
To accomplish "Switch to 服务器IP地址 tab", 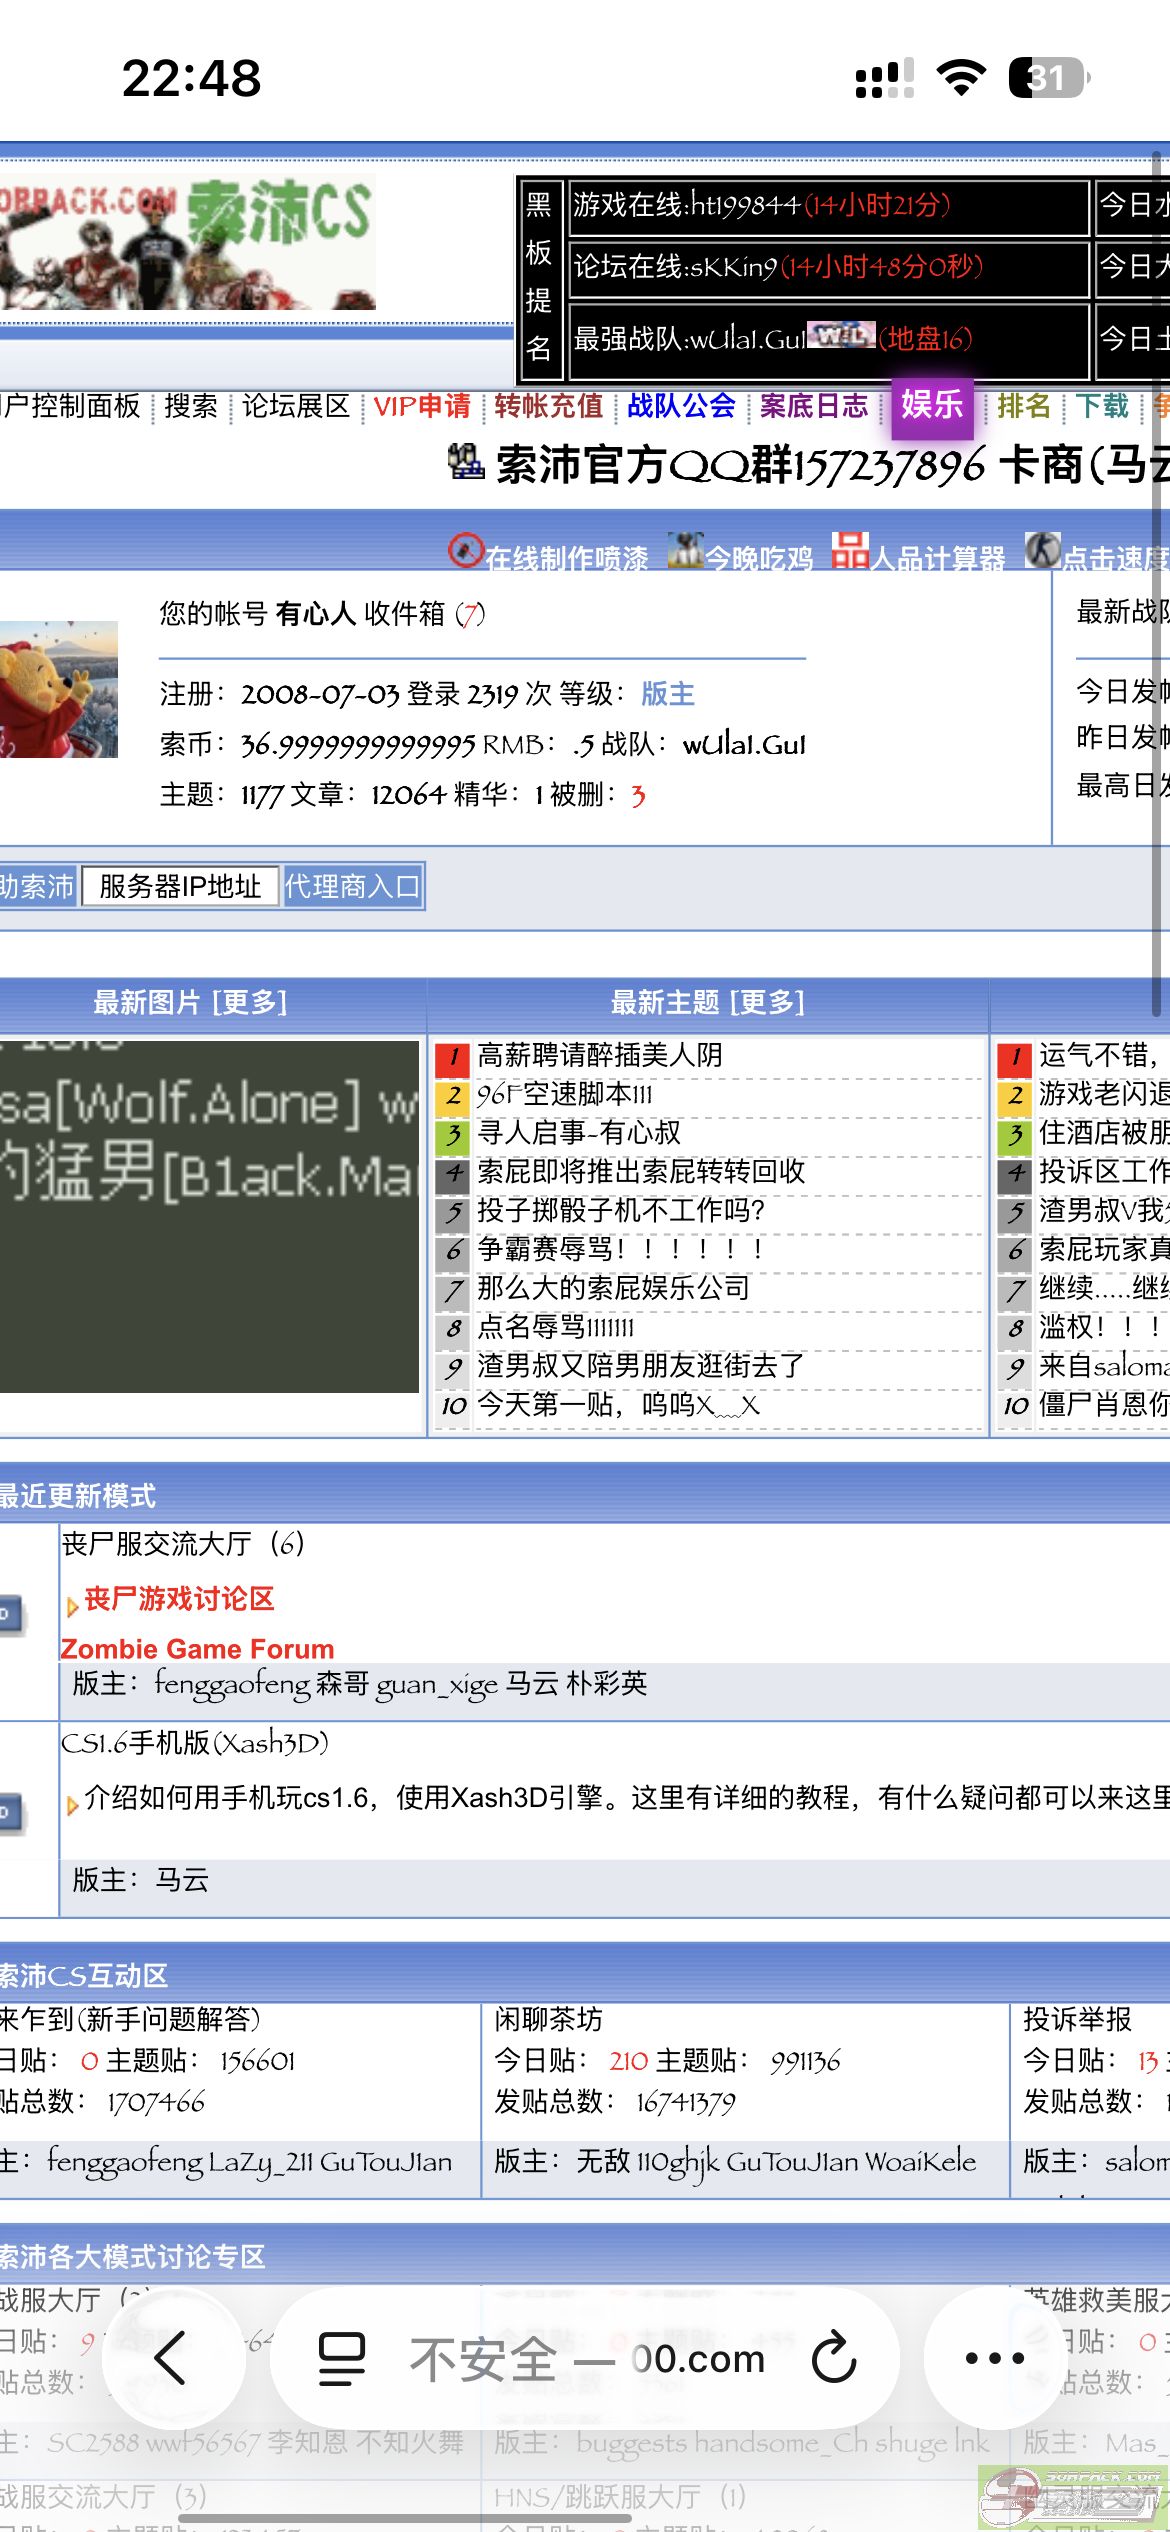I will tap(180, 886).
